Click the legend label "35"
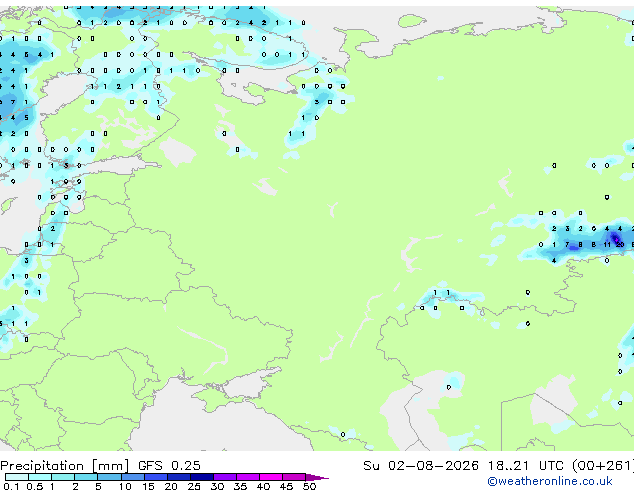Image resolution: width=634 pixels, height=490 pixels. point(240,486)
